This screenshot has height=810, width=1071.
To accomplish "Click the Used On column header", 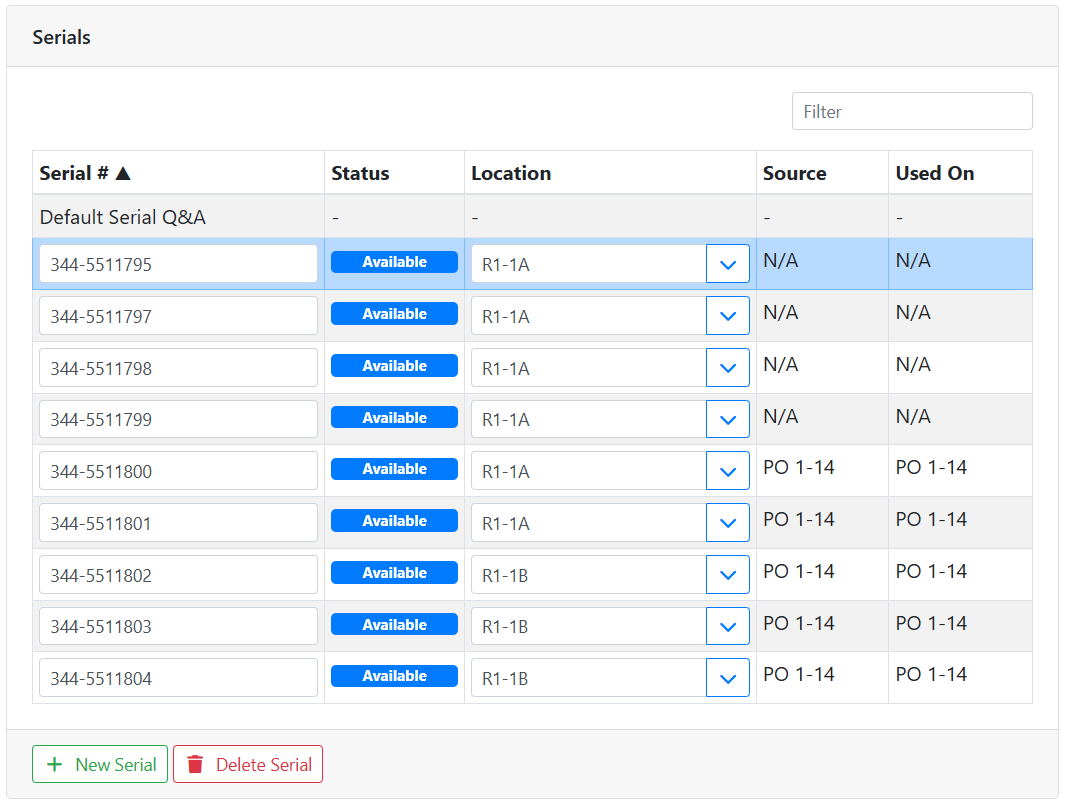I will click(x=934, y=173).
